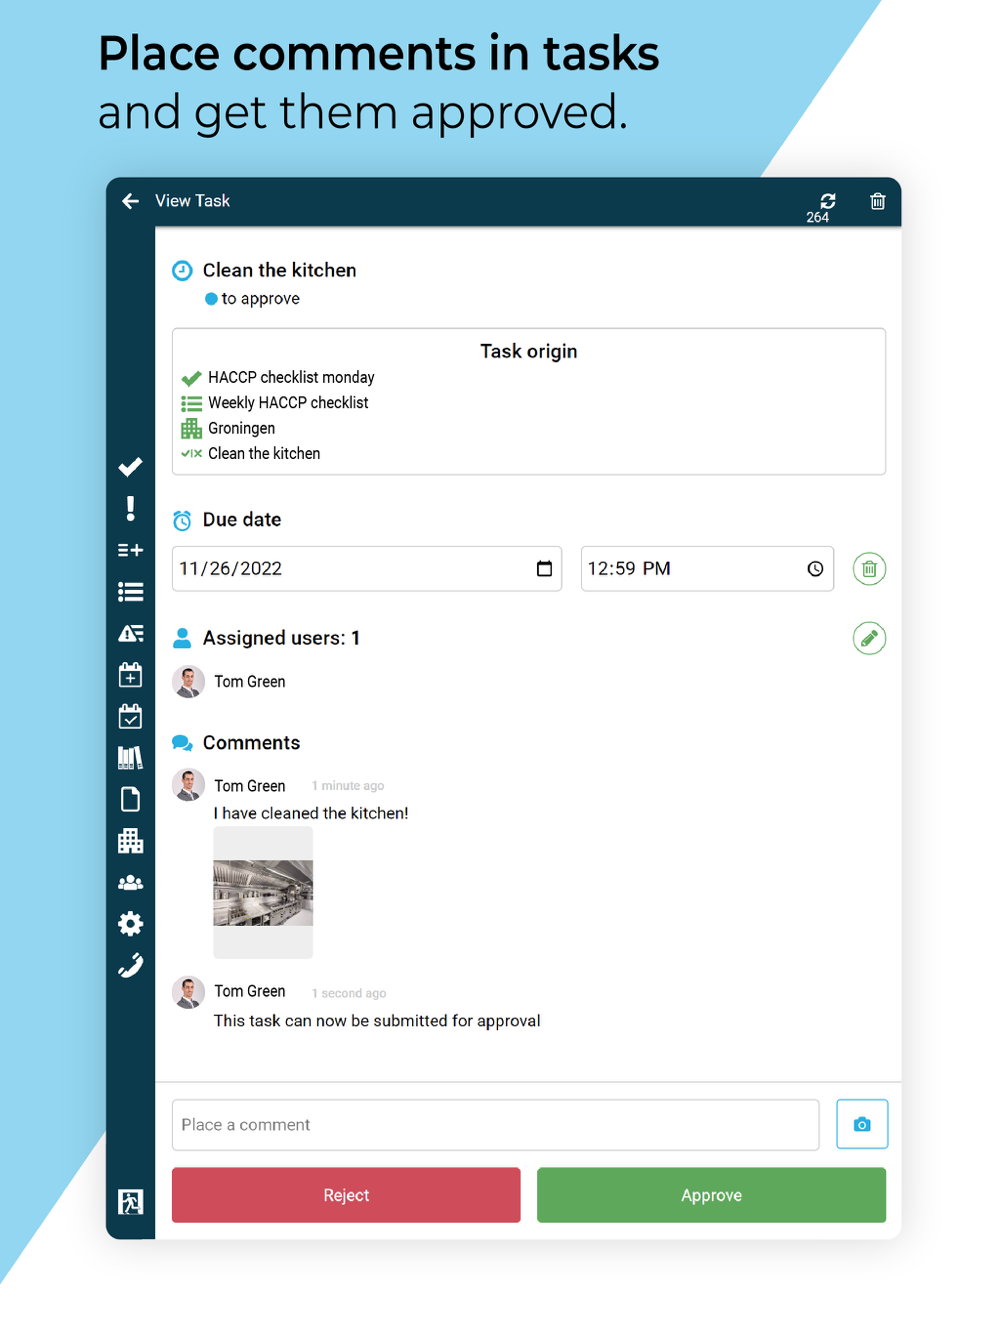Click the time field 12:59 PM

click(x=707, y=568)
